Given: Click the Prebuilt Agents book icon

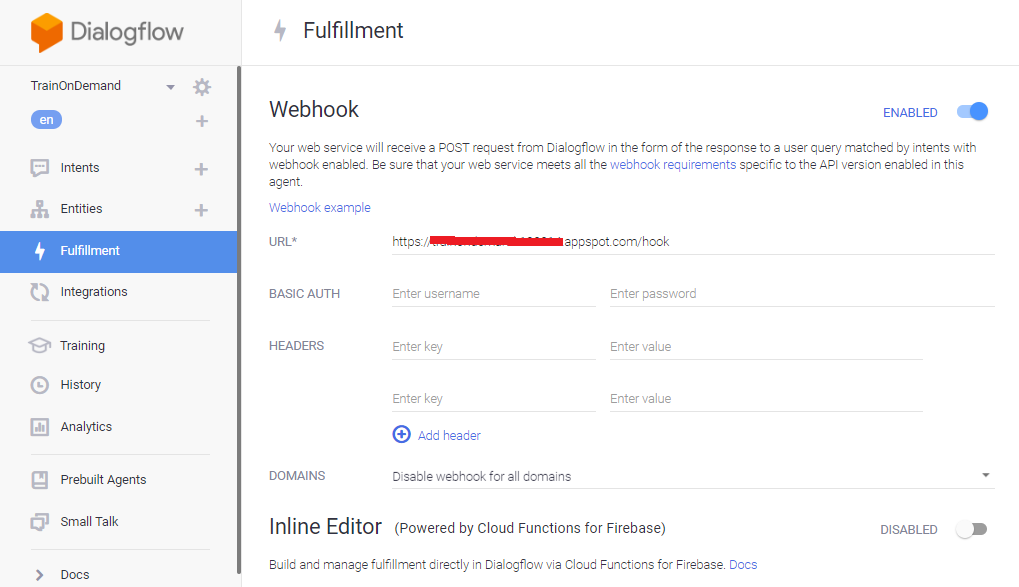Looking at the screenshot, I should point(40,480).
